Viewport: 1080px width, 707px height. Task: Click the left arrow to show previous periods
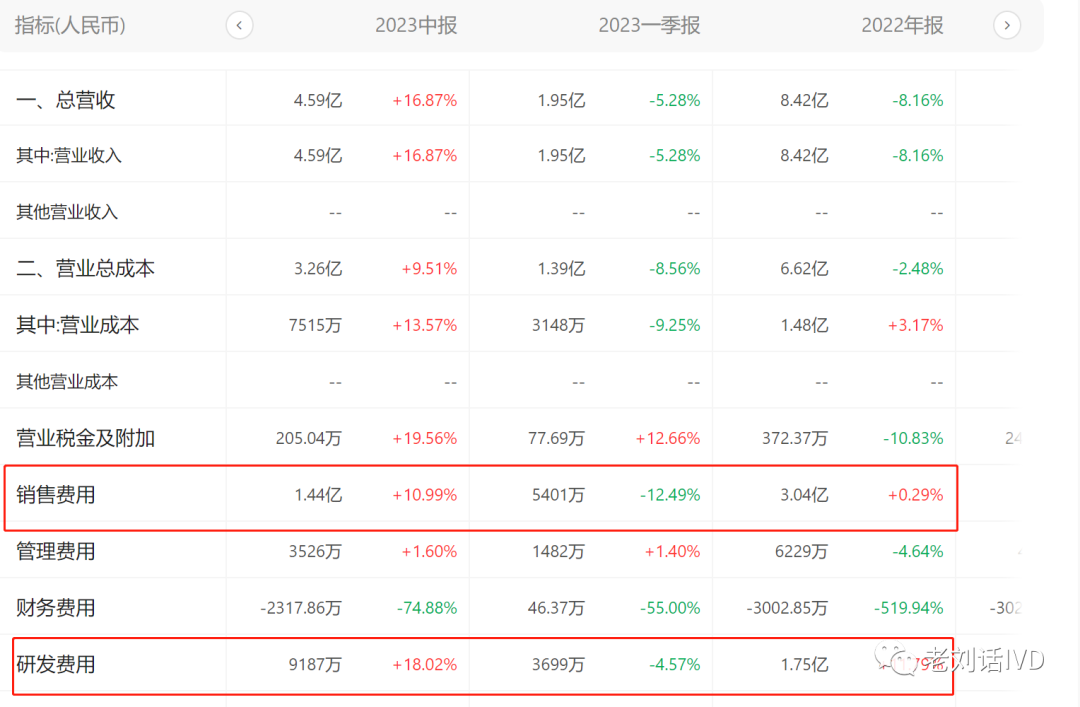(240, 25)
